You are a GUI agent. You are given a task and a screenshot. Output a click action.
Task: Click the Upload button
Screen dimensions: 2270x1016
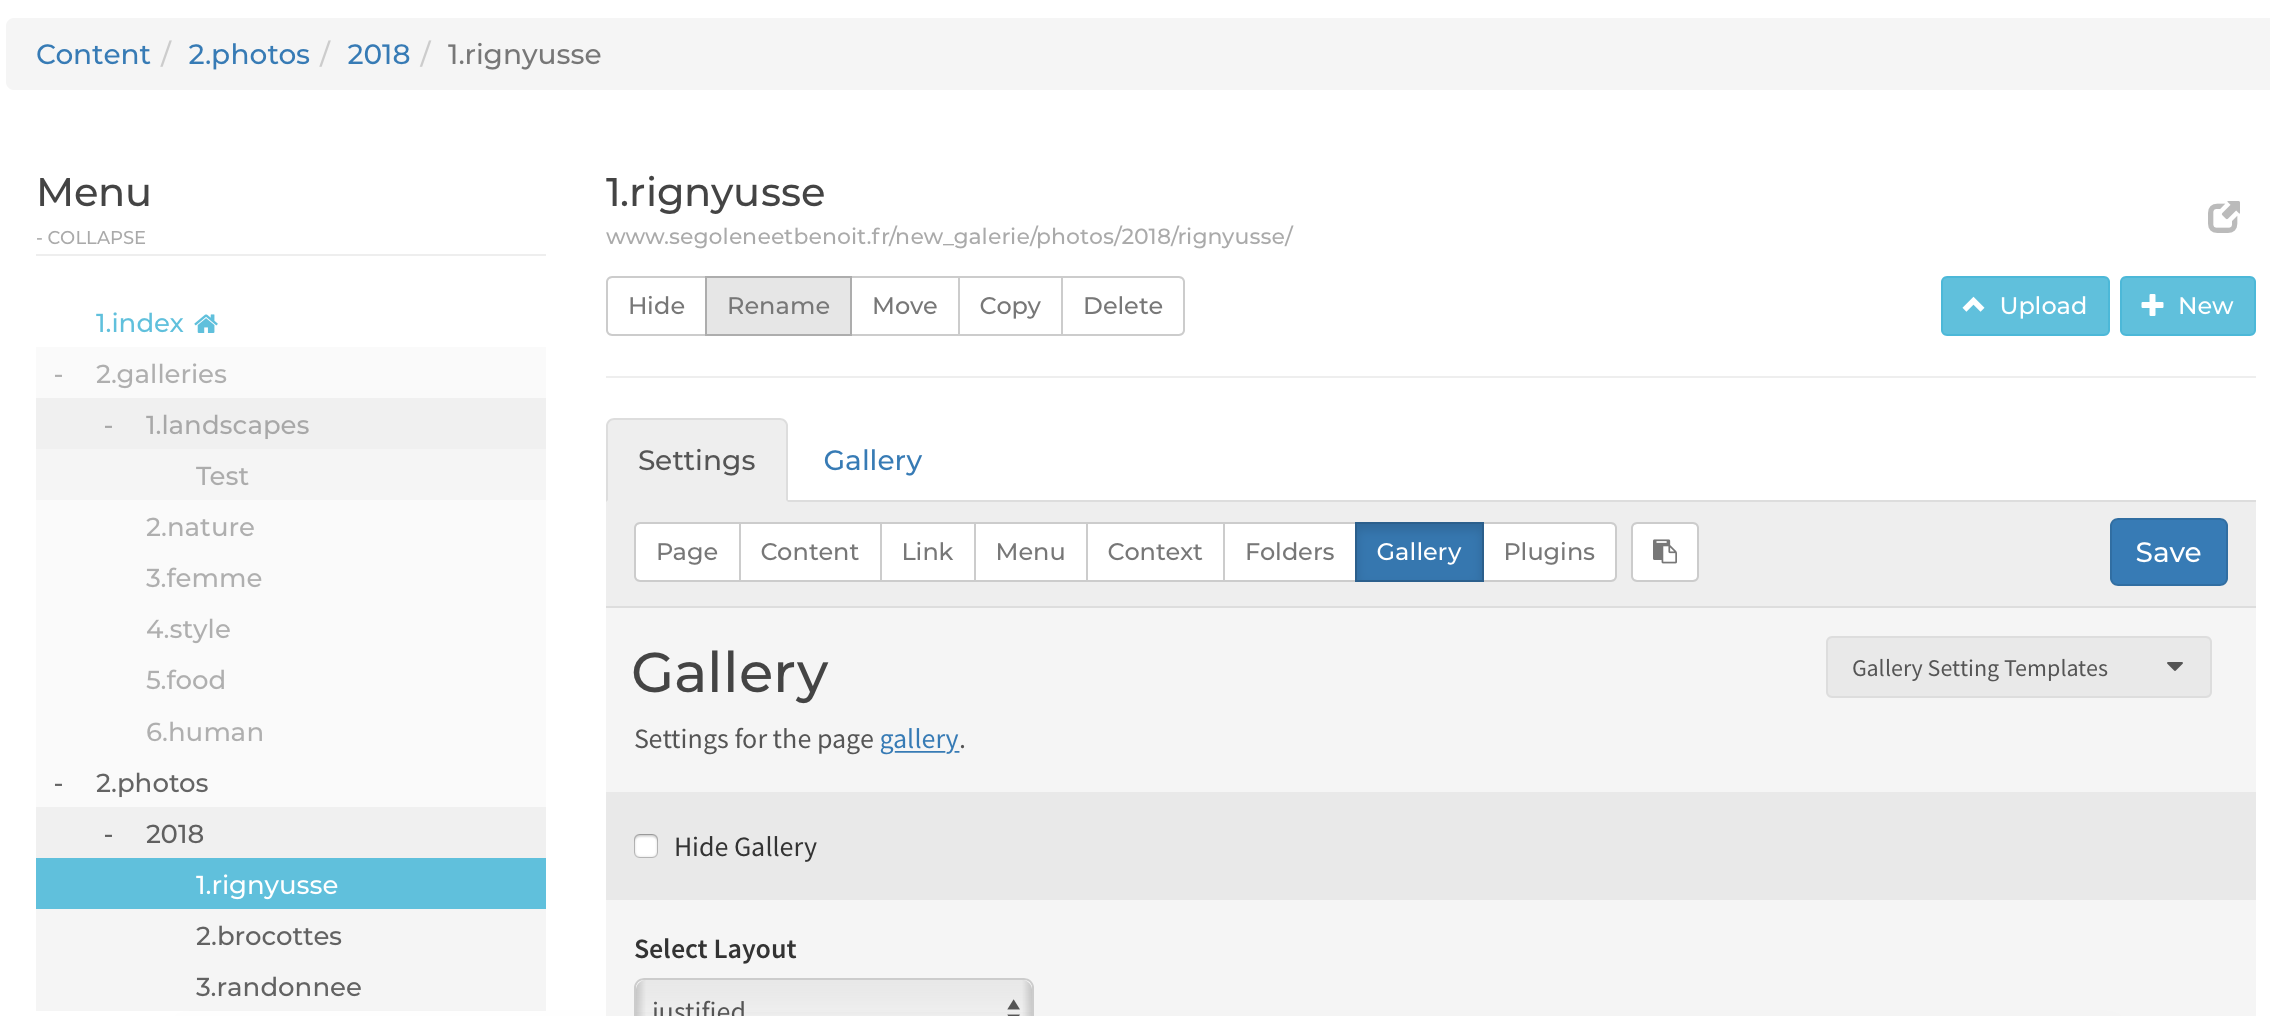point(2025,305)
